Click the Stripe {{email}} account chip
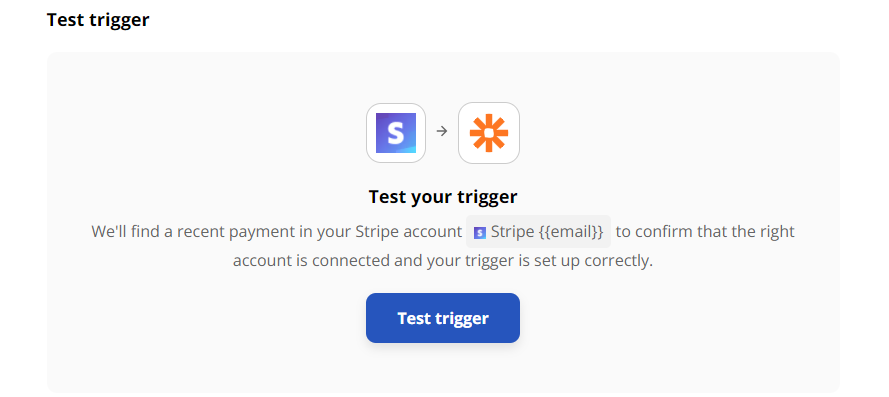Viewport: 889px width, 397px height. 539,232
